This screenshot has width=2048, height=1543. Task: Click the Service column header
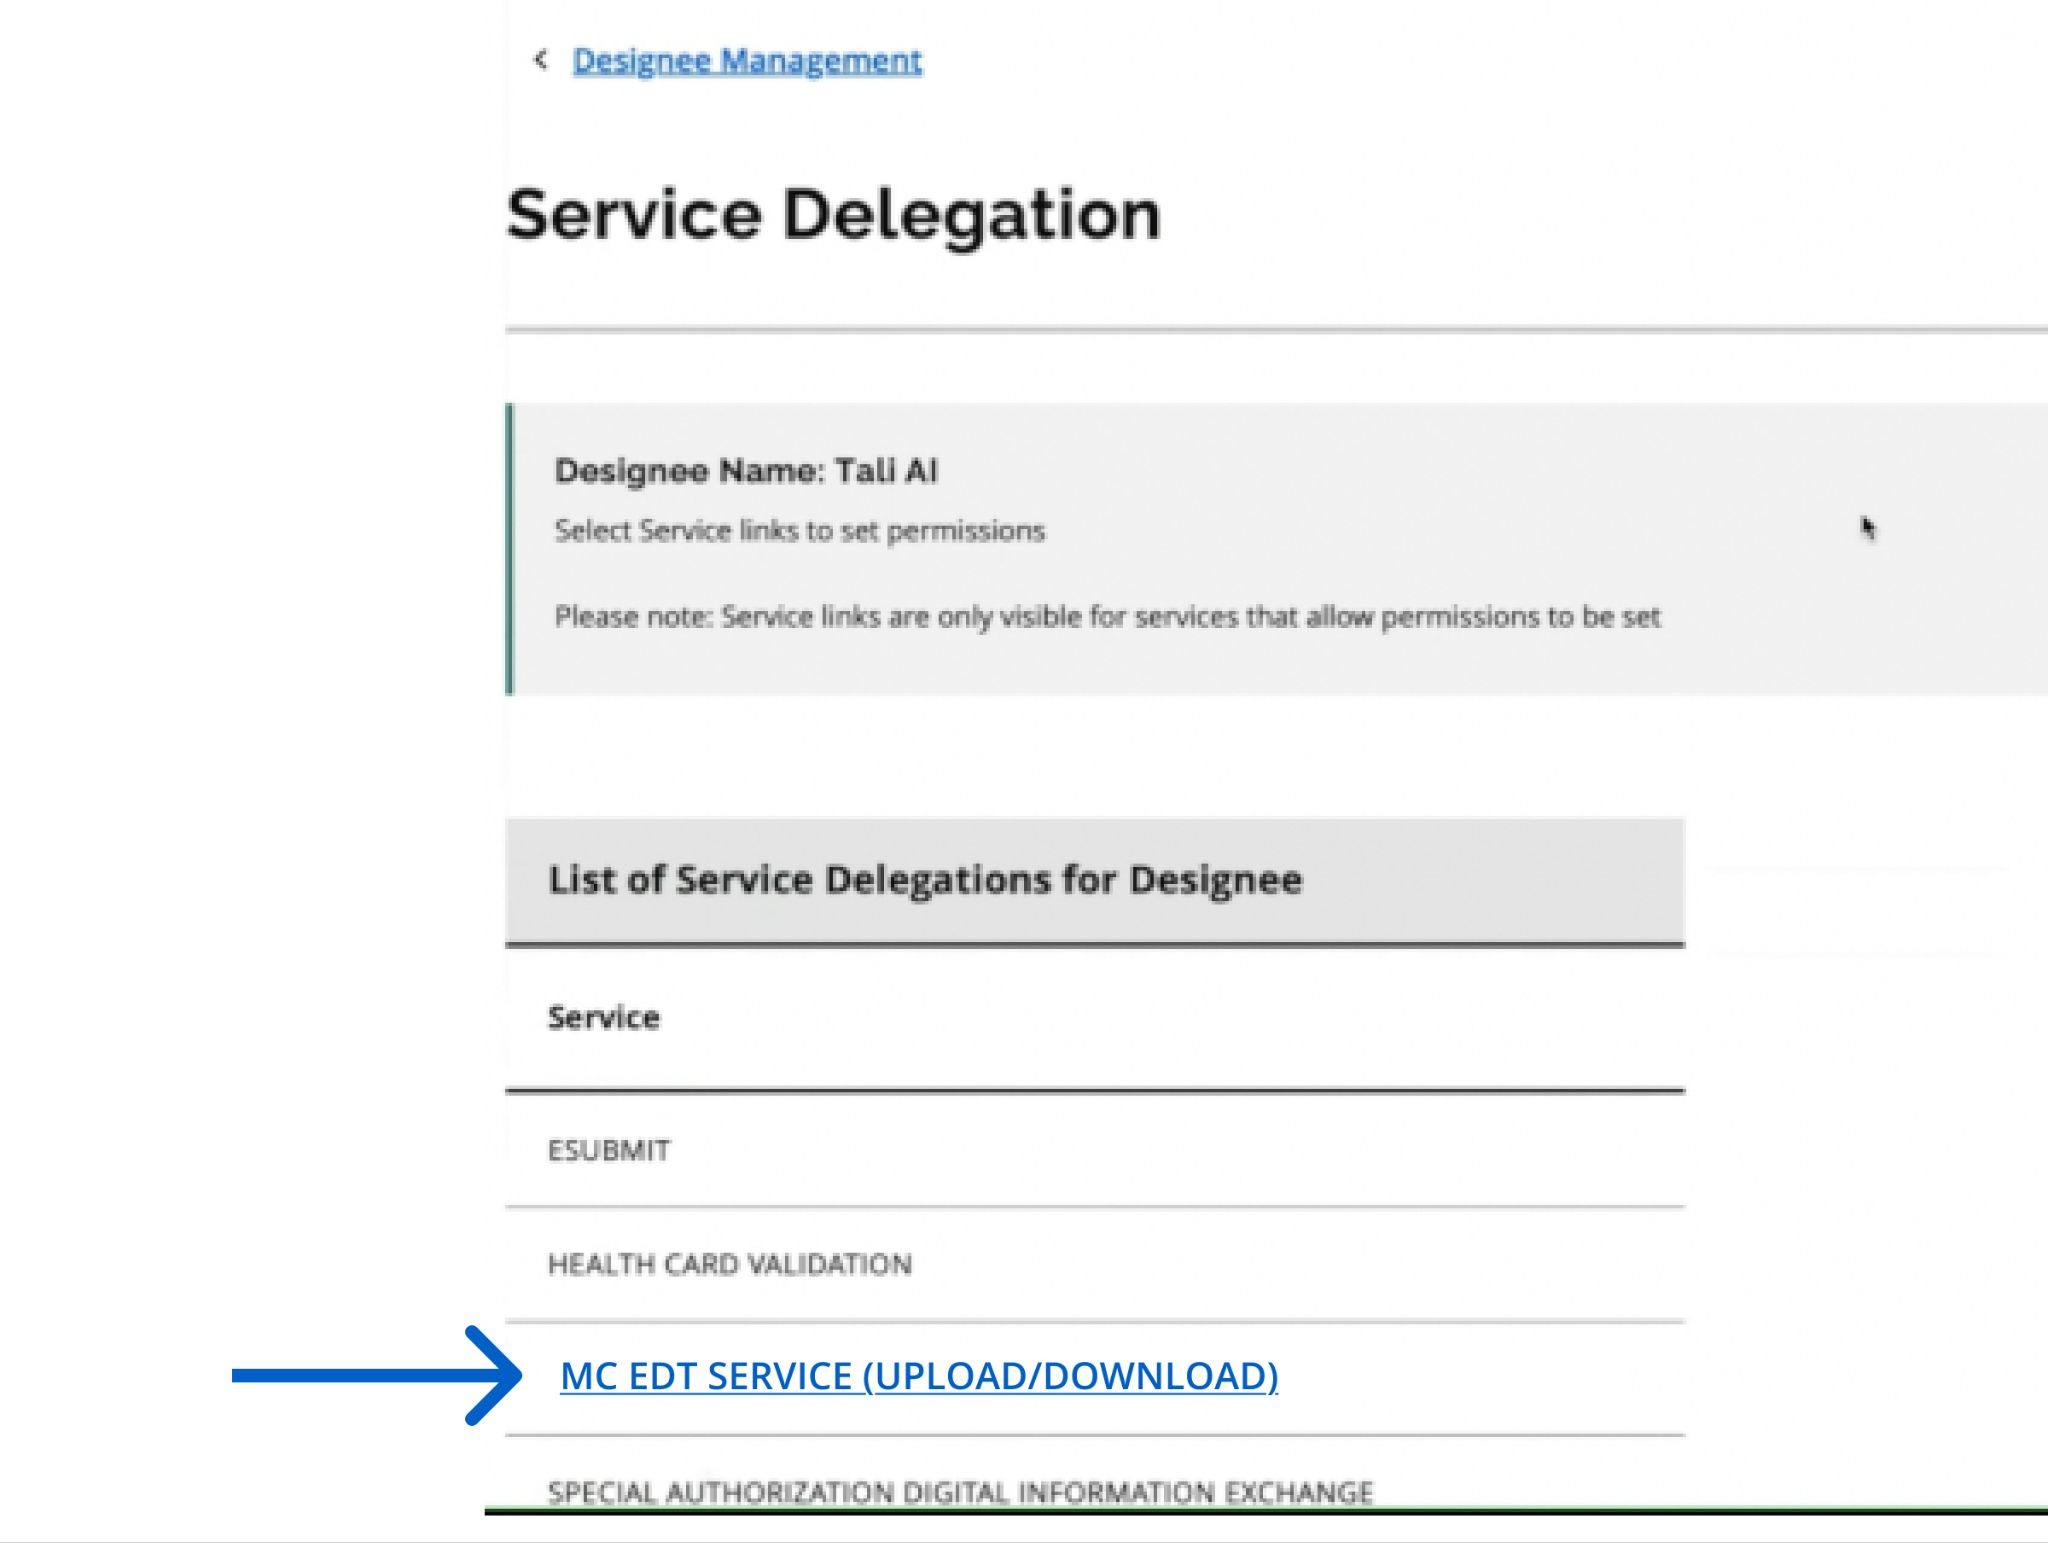[603, 1018]
